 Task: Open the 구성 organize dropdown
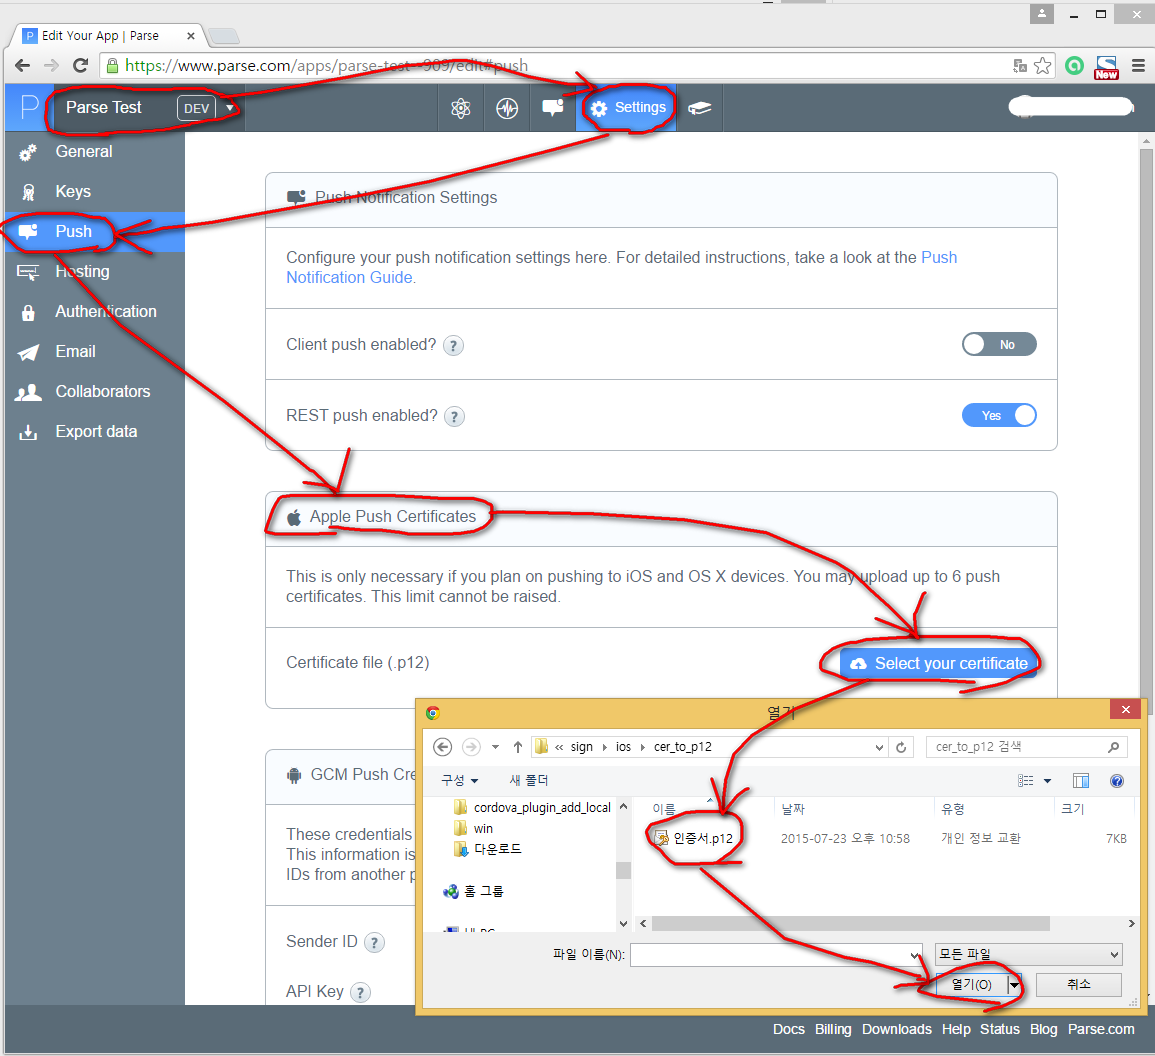(460, 781)
